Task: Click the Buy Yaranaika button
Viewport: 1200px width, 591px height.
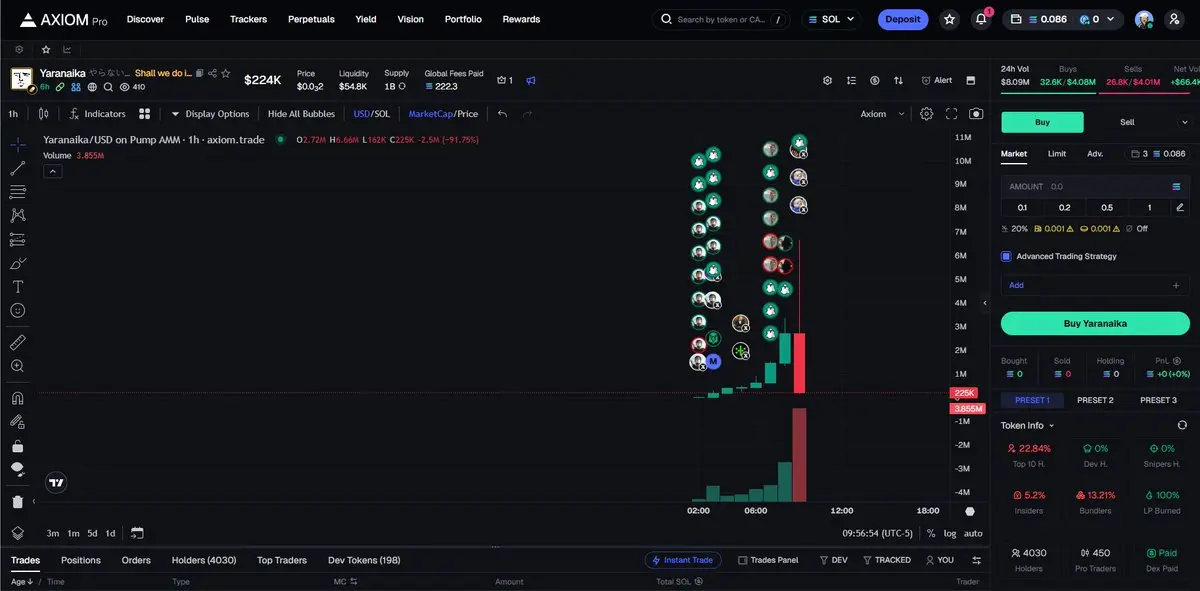Action: pos(1095,323)
